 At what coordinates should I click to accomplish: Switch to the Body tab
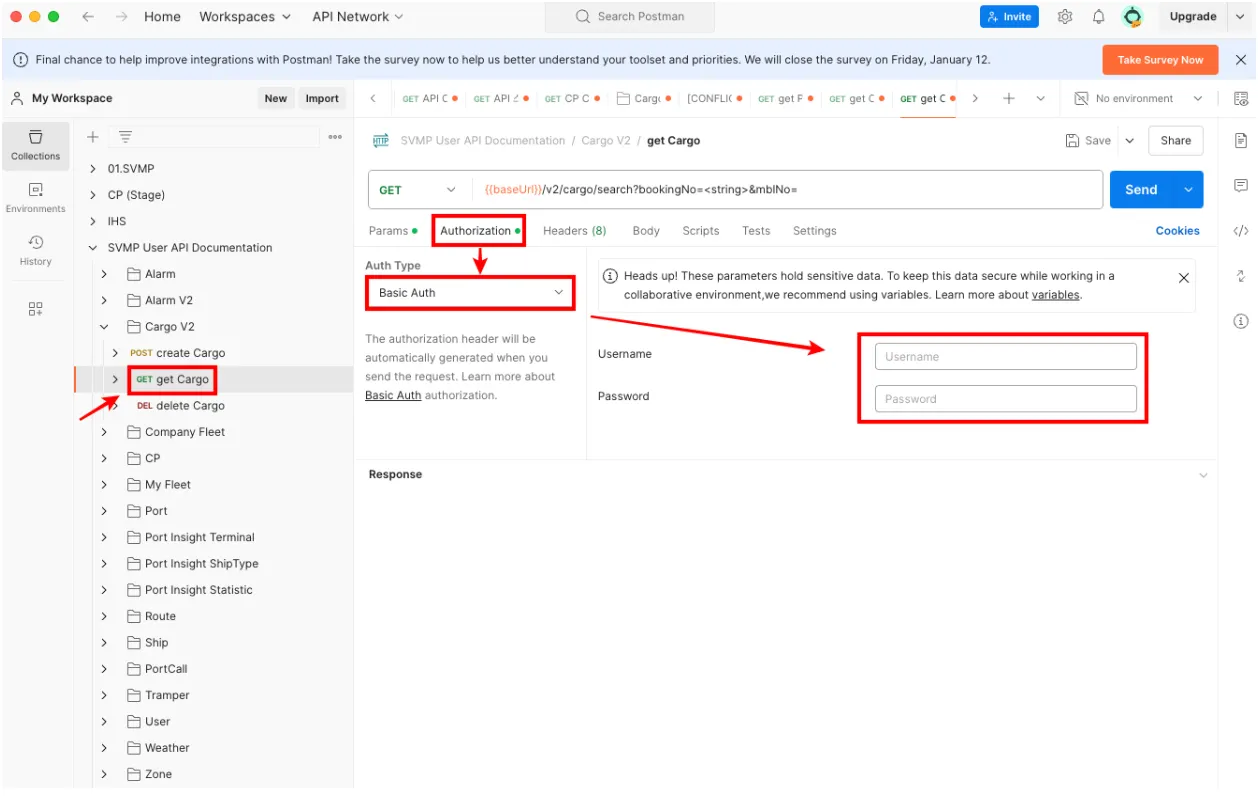point(646,231)
